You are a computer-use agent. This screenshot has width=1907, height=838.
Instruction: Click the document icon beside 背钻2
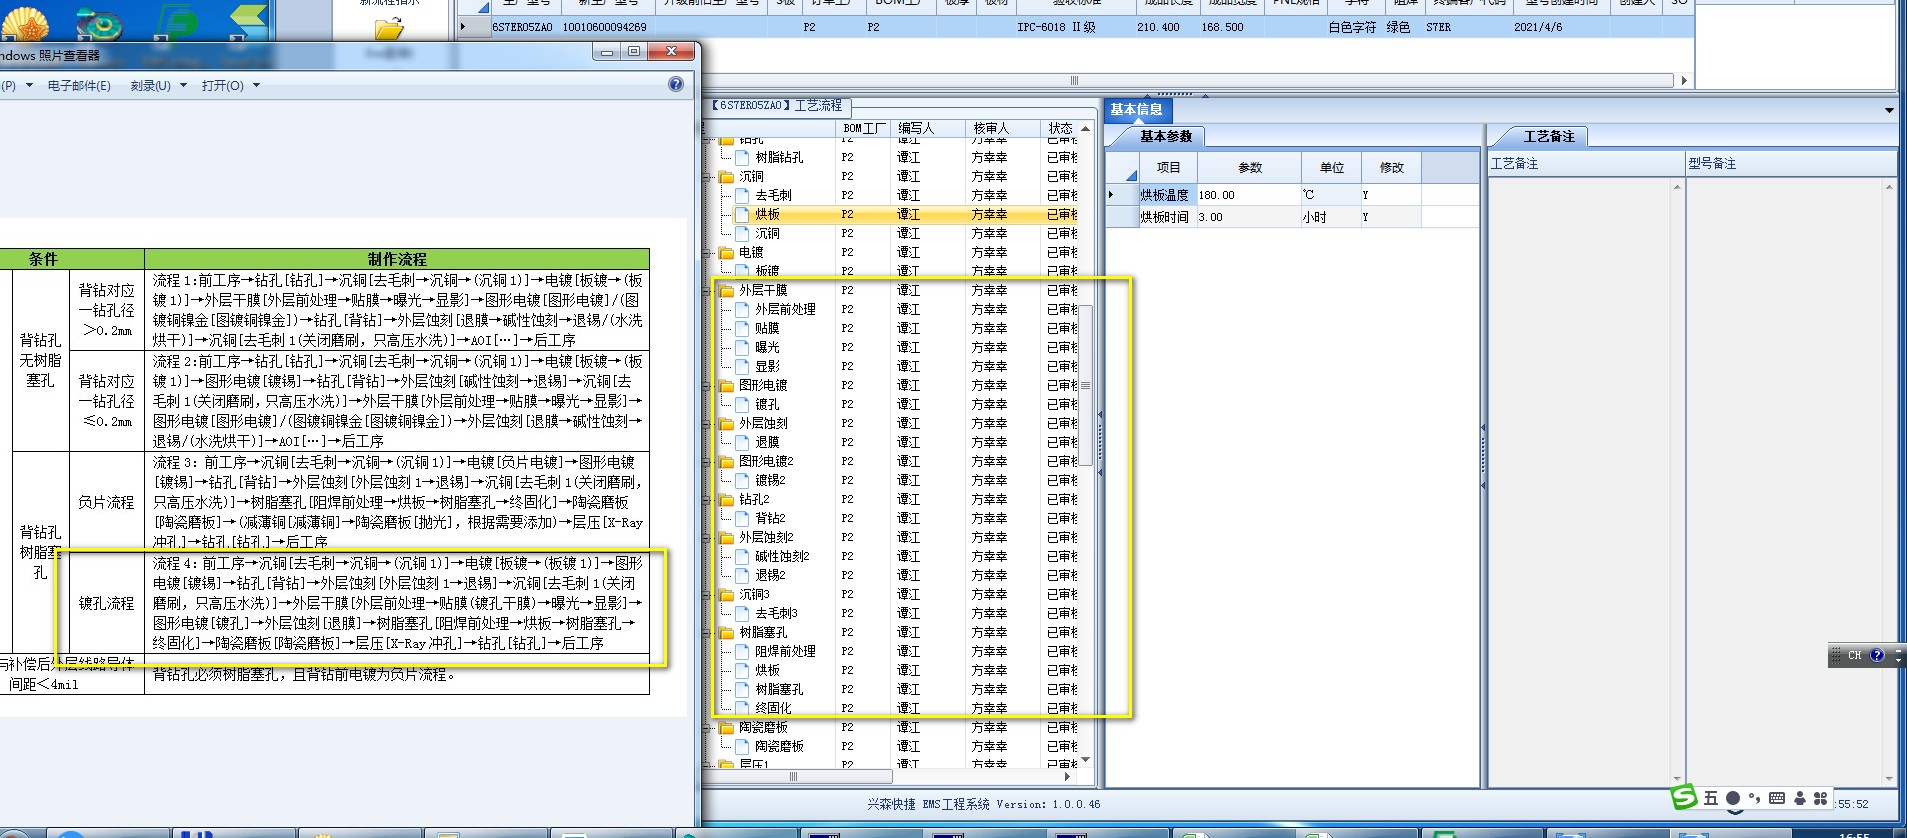[742, 518]
